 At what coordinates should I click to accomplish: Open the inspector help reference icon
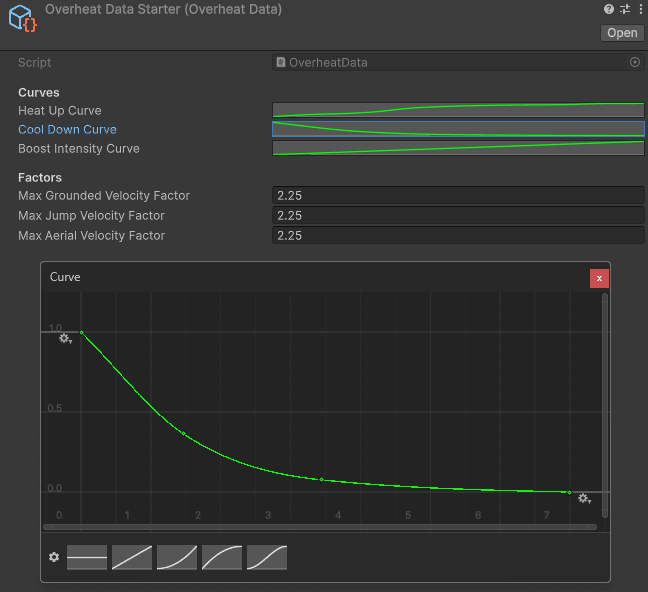(608, 9)
